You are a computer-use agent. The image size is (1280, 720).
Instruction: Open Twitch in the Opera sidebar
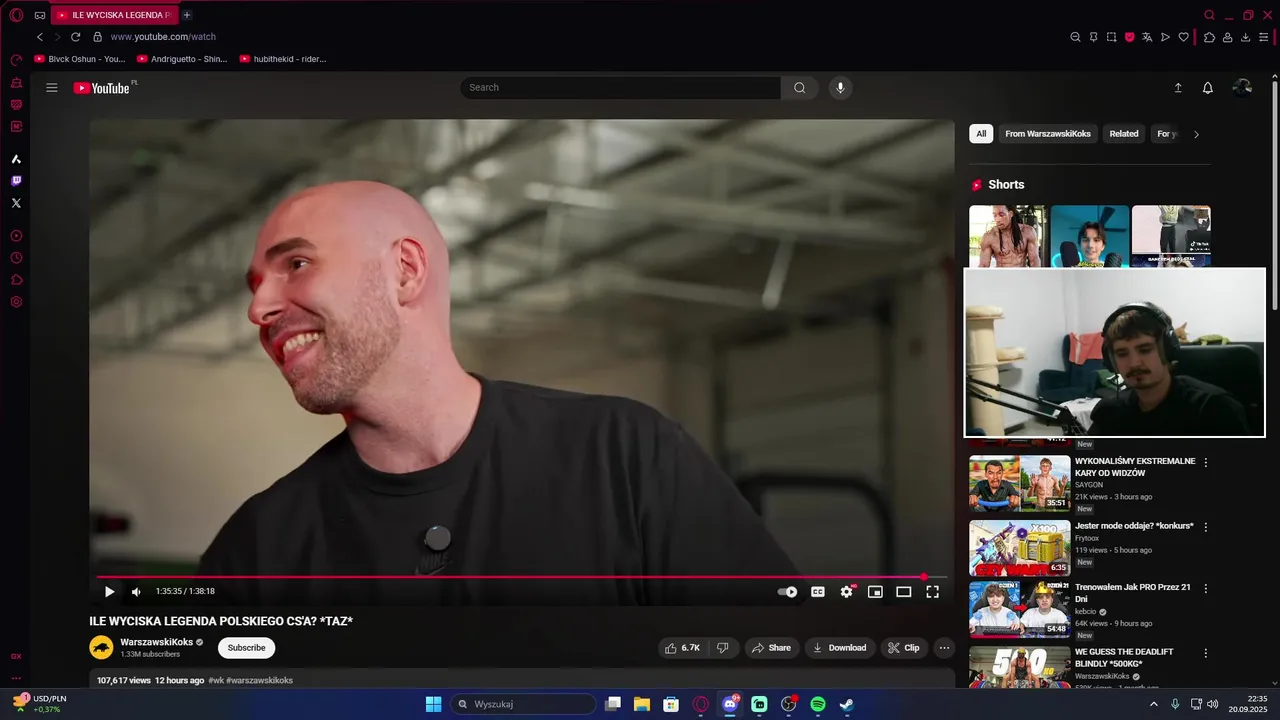16,181
